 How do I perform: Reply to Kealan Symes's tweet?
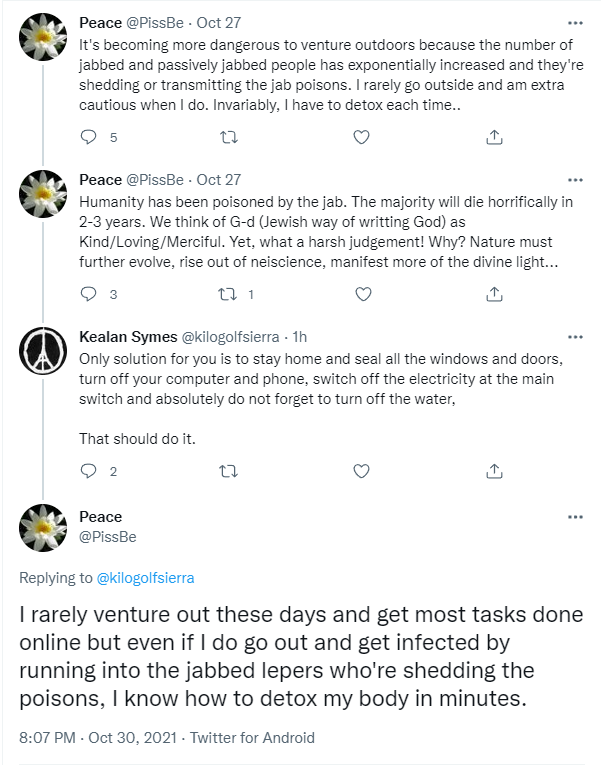(88, 471)
